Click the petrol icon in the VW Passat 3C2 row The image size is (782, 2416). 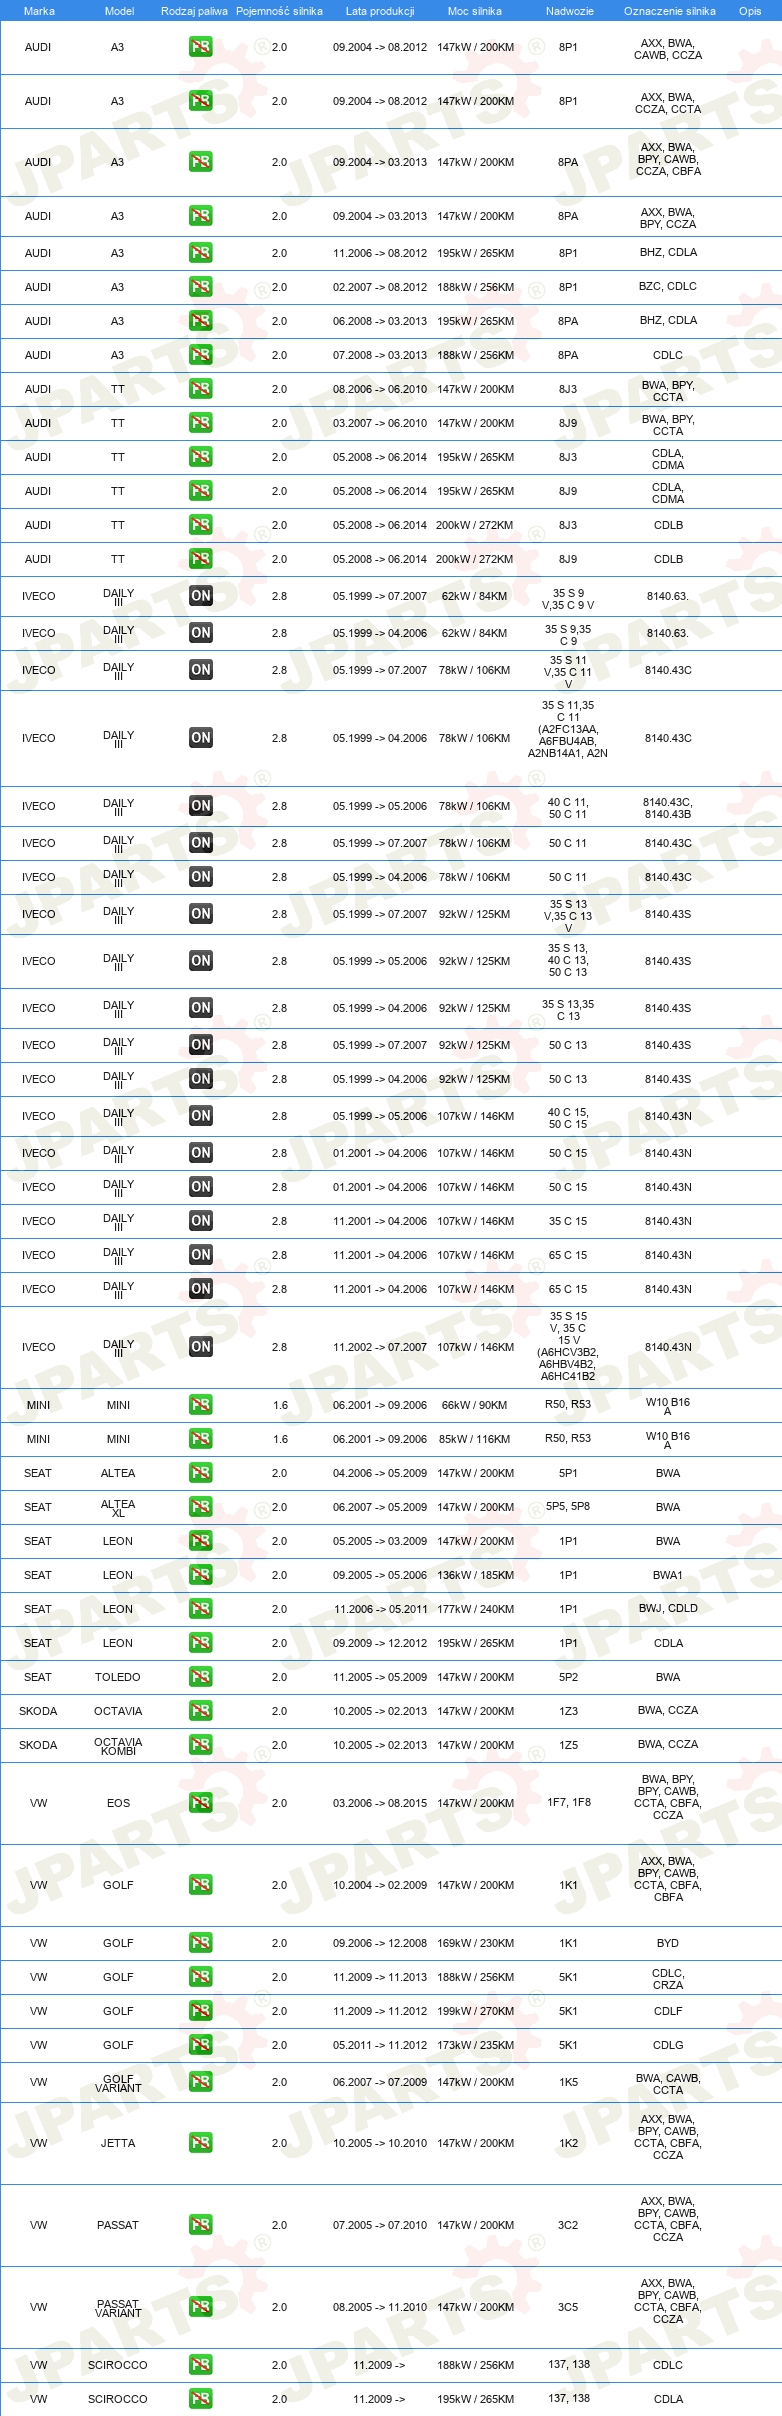tap(200, 2225)
